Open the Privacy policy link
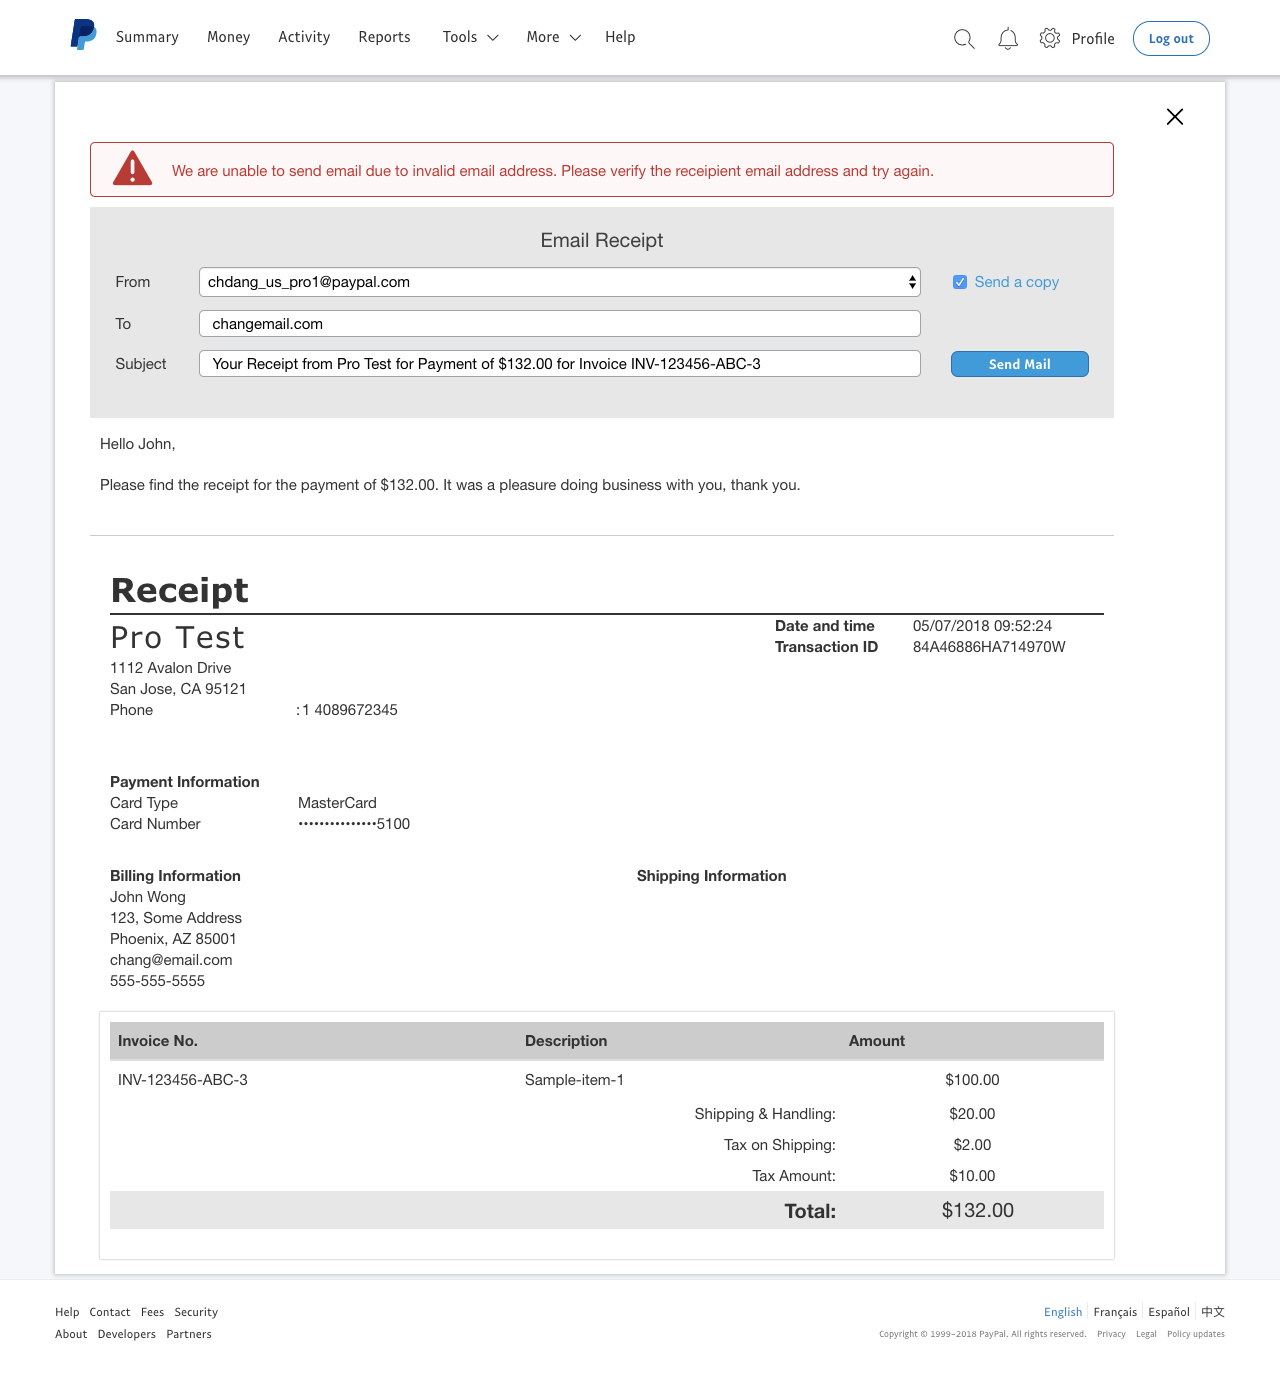 1111,1334
